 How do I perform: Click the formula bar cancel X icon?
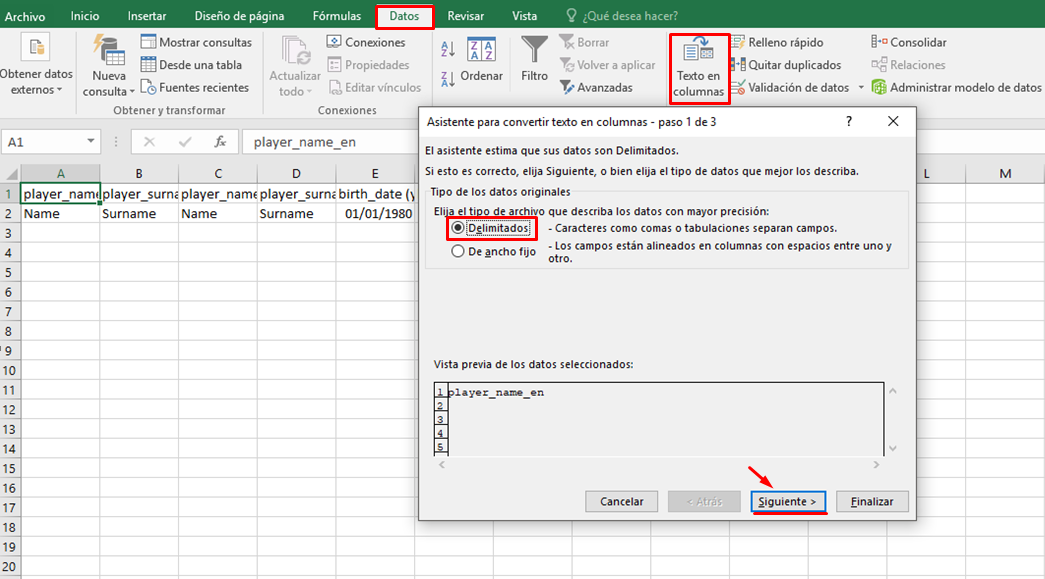pyautogui.click(x=149, y=142)
